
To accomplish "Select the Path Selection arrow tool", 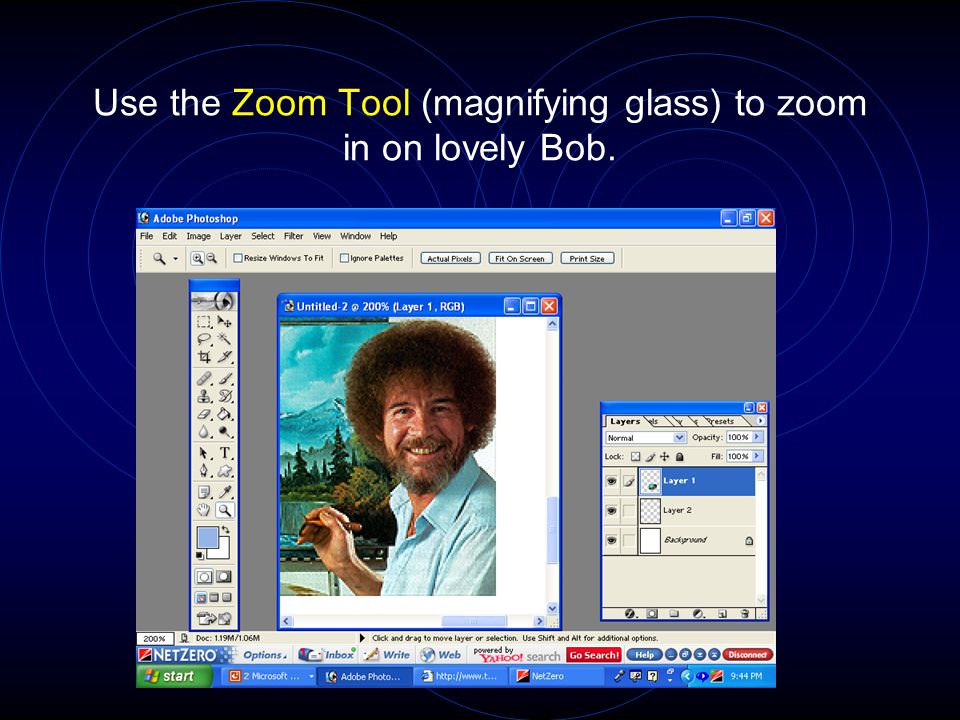I will pyautogui.click(x=204, y=453).
